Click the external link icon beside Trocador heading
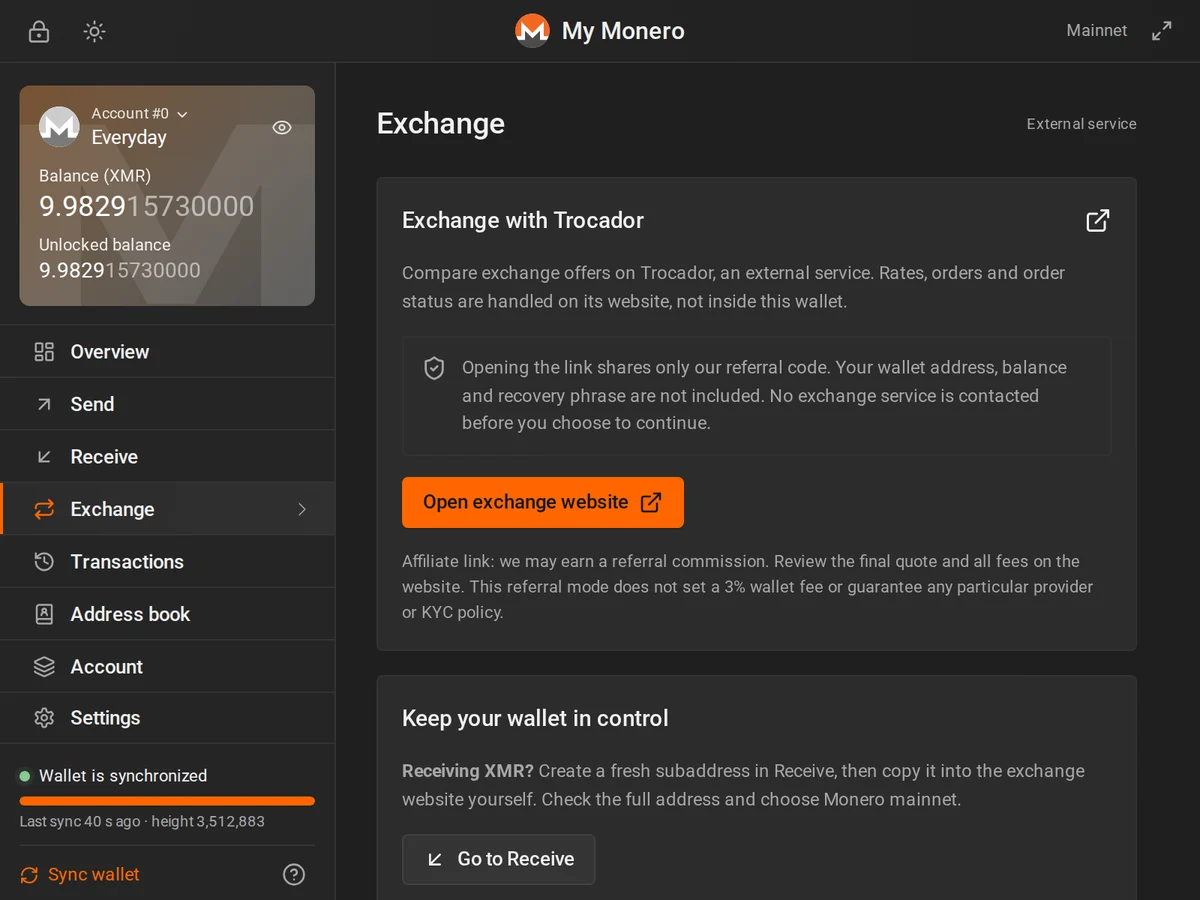This screenshot has width=1200, height=900. click(1098, 221)
